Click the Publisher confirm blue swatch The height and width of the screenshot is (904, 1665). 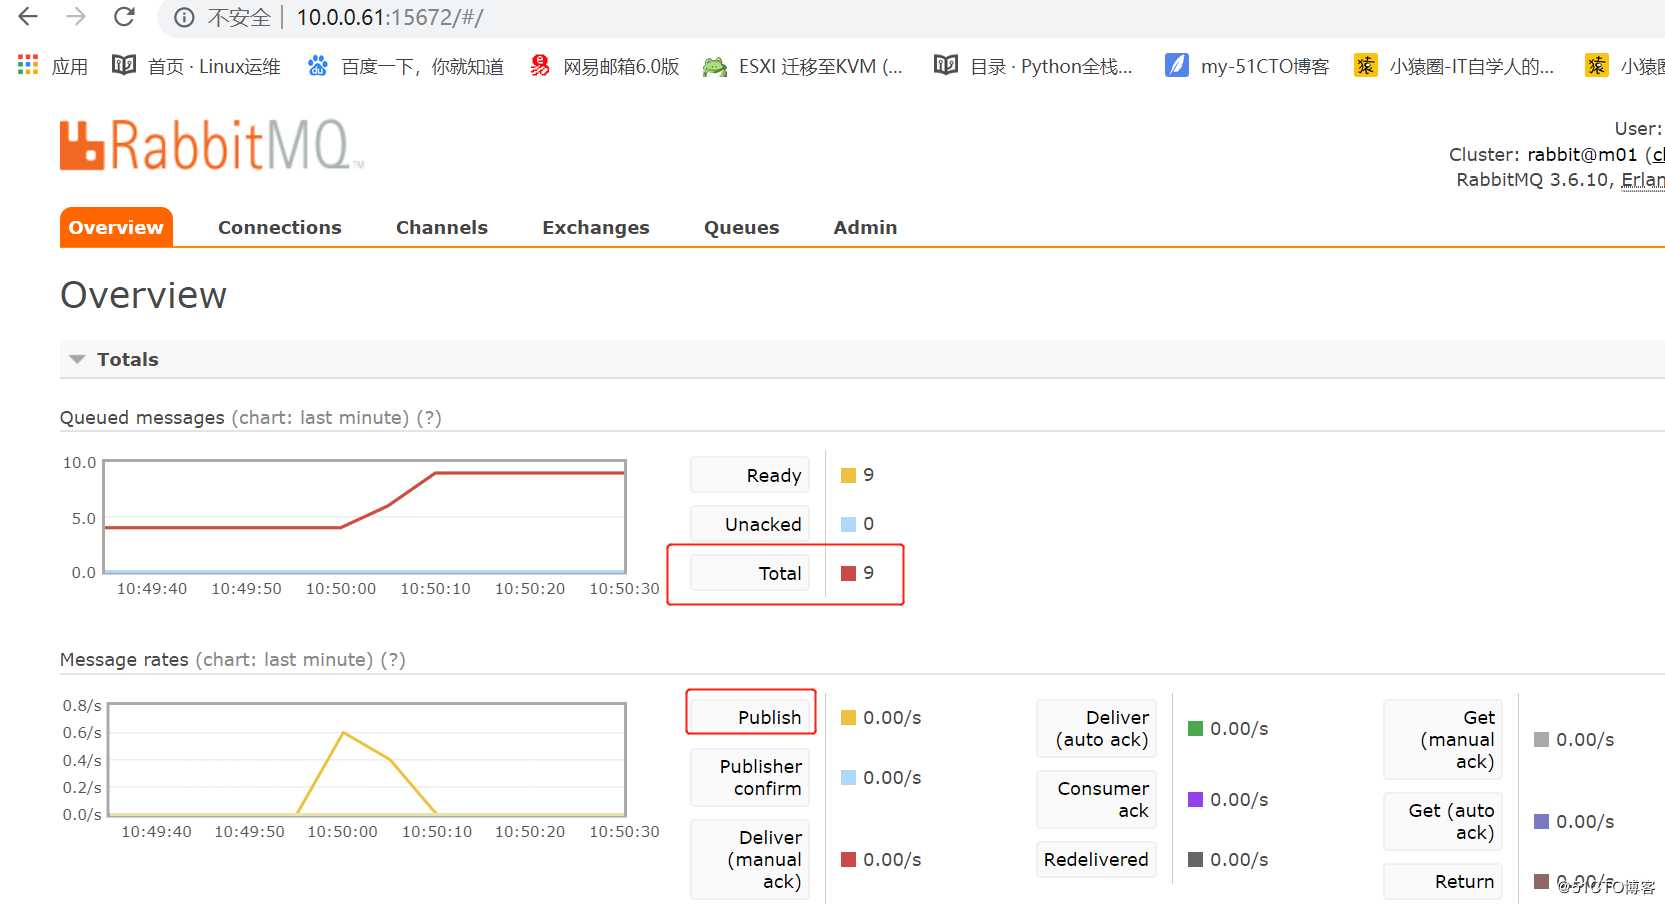pyautogui.click(x=848, y=777)
